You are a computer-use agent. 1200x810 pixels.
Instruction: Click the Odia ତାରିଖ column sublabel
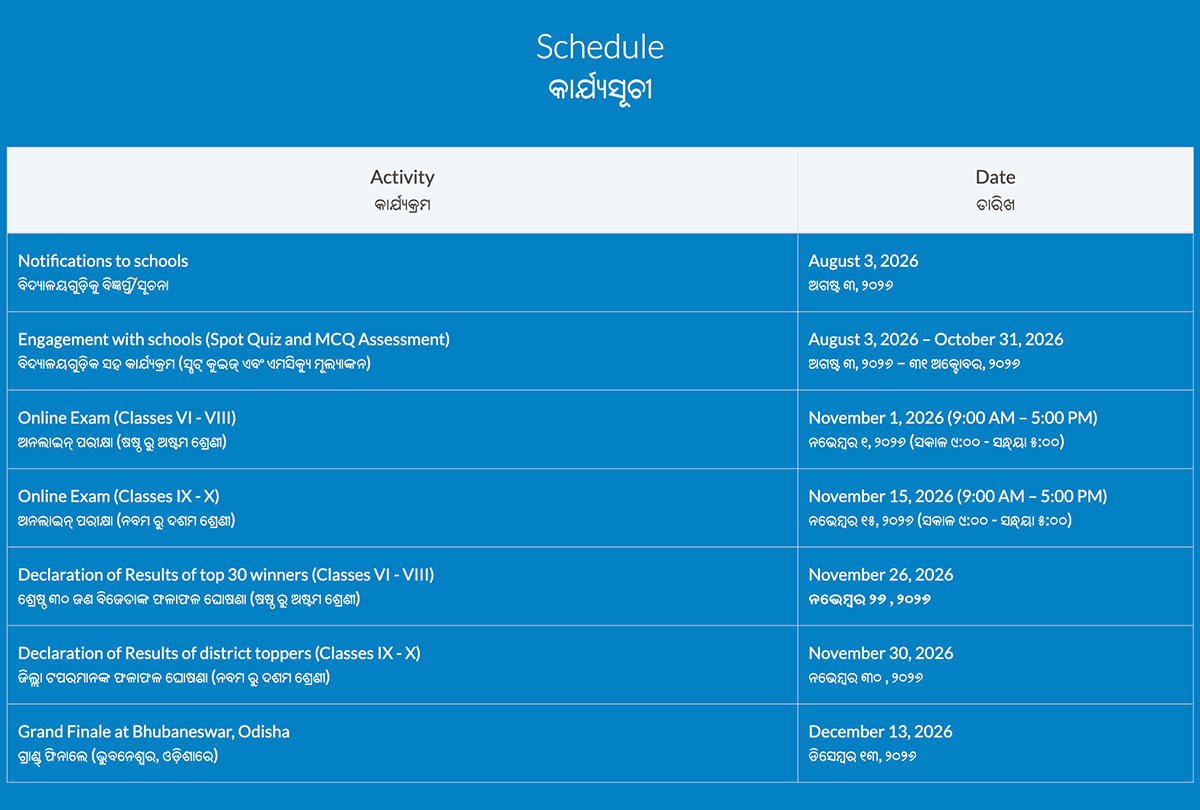(995, 205)
